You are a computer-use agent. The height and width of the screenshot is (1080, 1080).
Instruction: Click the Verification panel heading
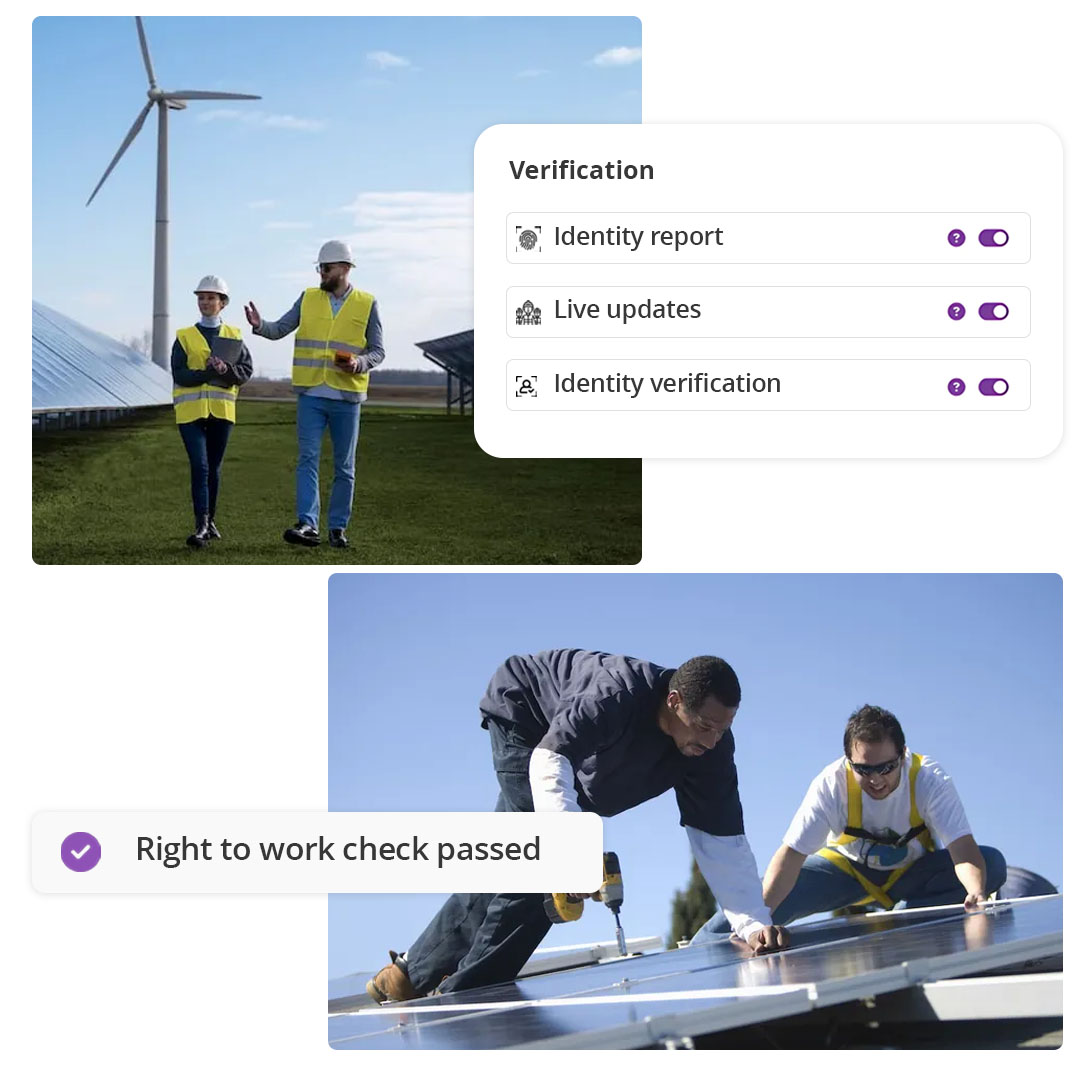point(581,170)
